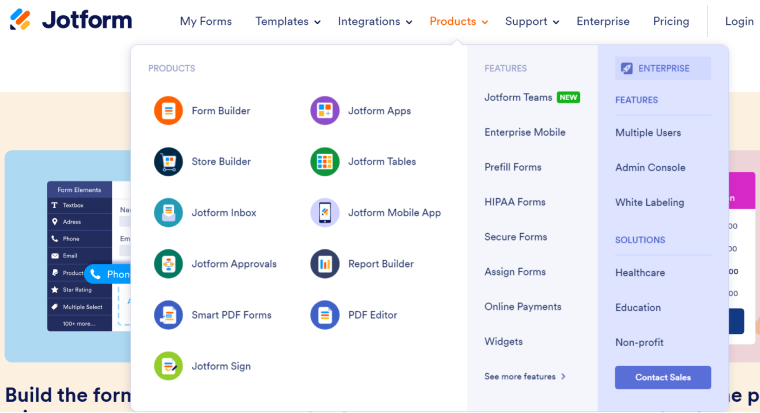This screenshot has width=760, height=413.
Task: Open Secure Forms link
Action: pyautogui.click(x=516, y=237)
